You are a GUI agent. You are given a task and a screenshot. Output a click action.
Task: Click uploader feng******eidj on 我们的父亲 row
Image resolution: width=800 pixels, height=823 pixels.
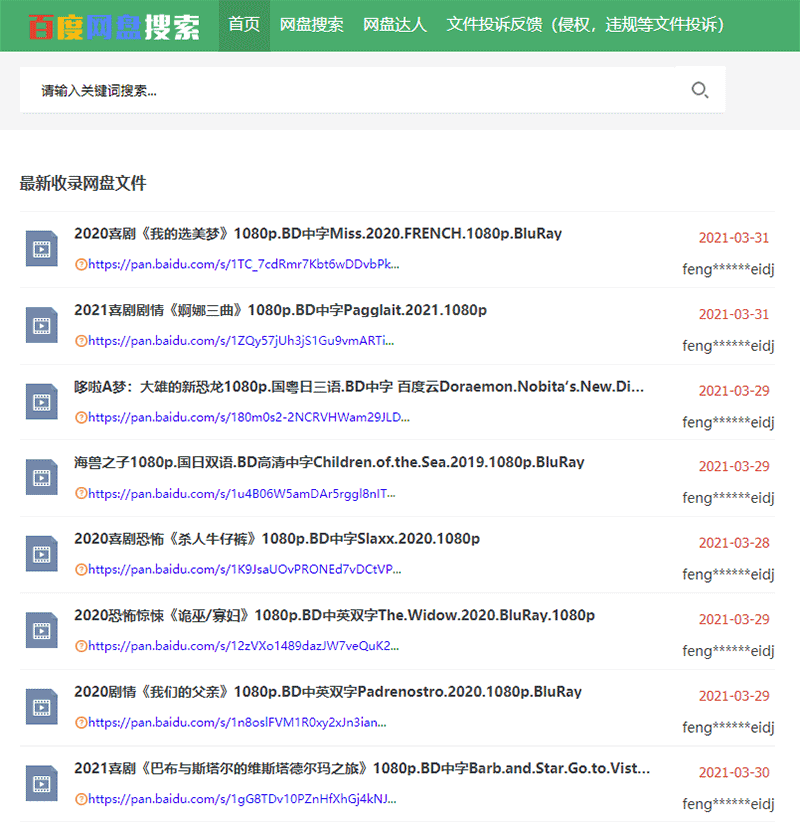[x=728, y=727]
